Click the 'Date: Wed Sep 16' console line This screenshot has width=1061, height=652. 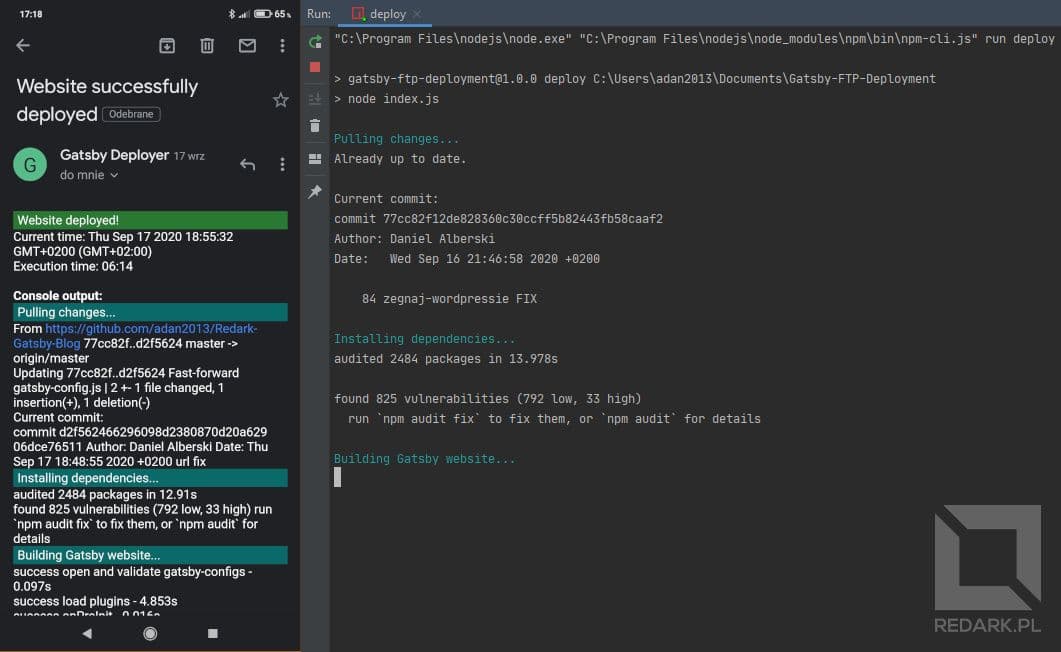point(467,259)
